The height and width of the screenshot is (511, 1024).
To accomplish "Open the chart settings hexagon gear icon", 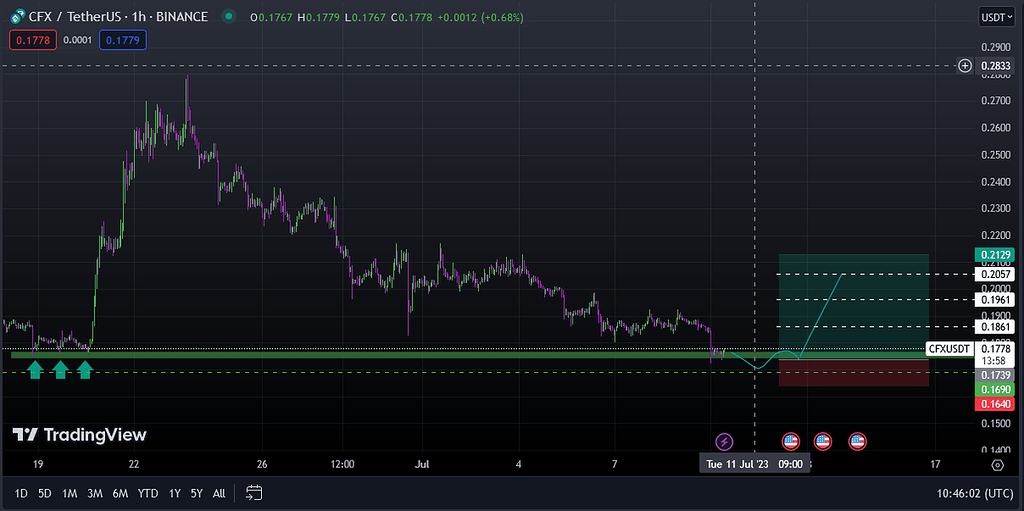I will tap(997, 465).
